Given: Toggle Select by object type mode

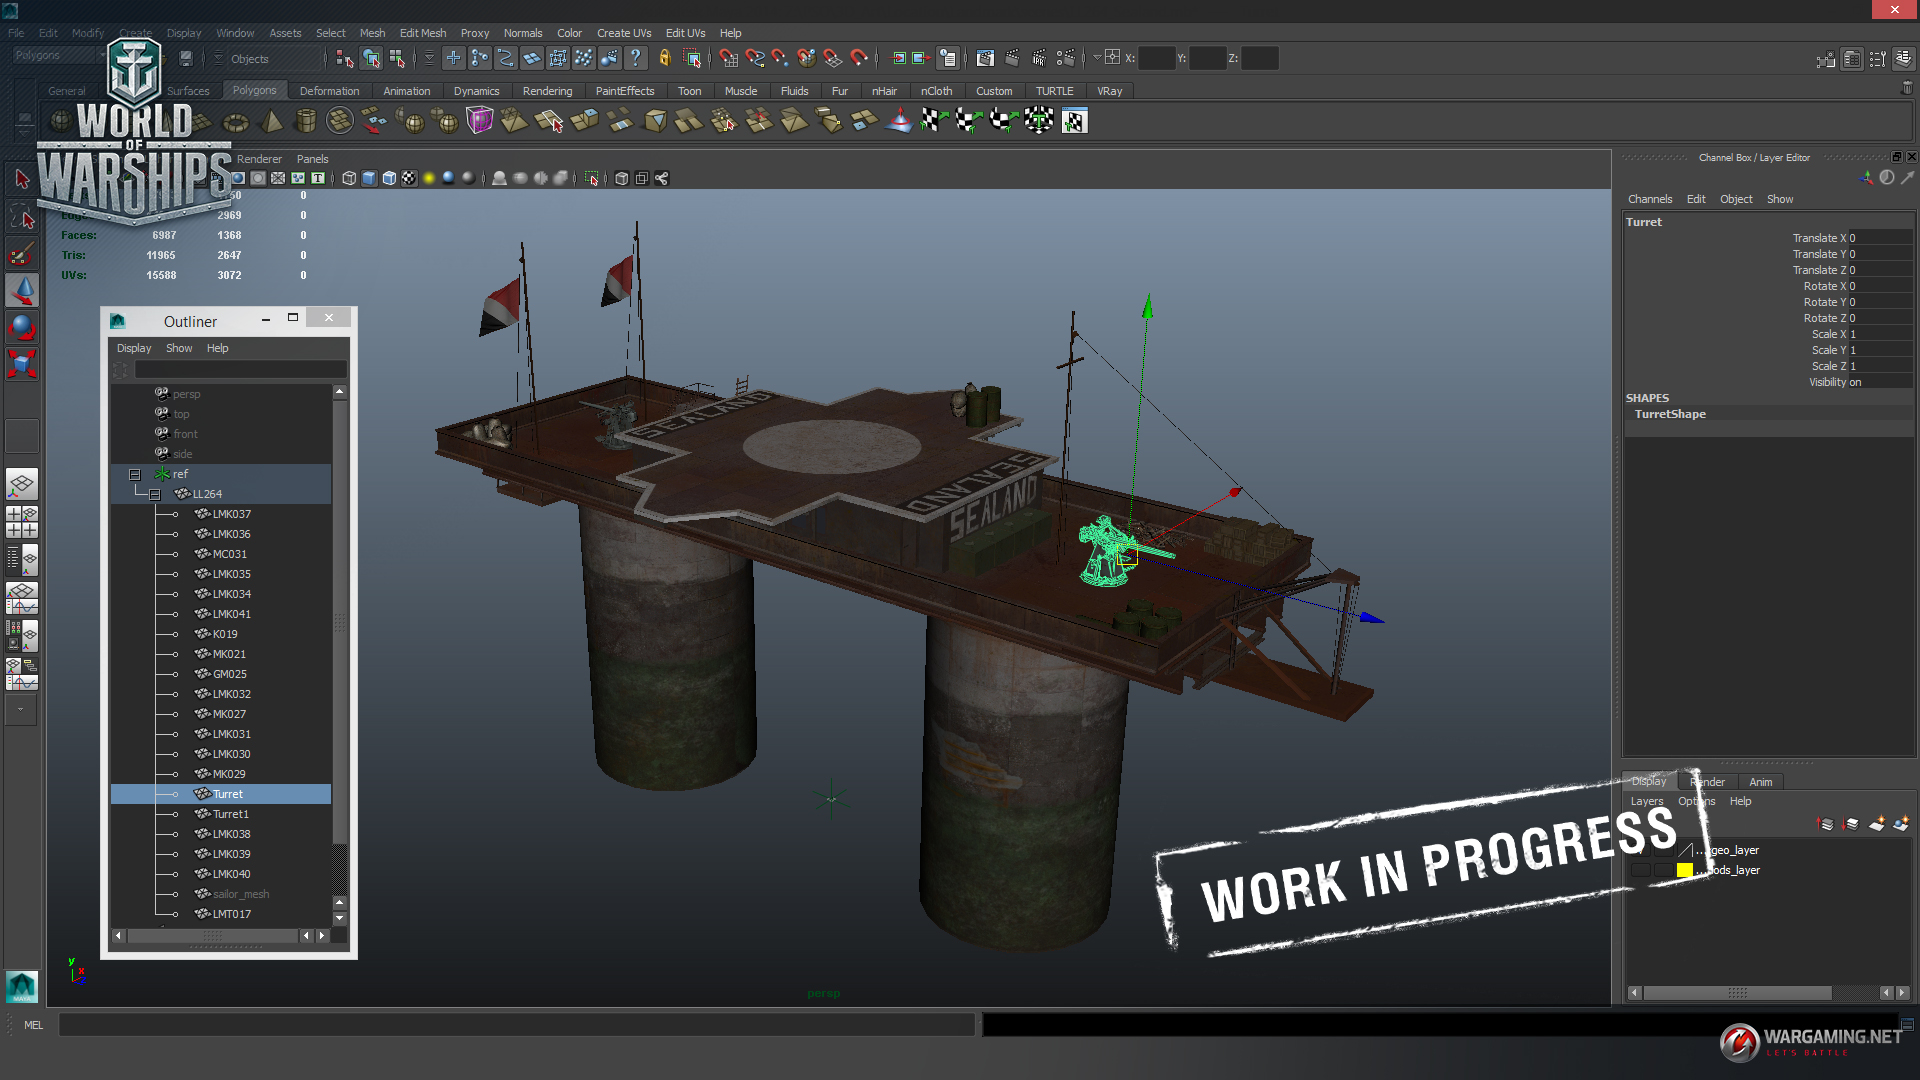Looking at the screenshot, I should point(372,58).
